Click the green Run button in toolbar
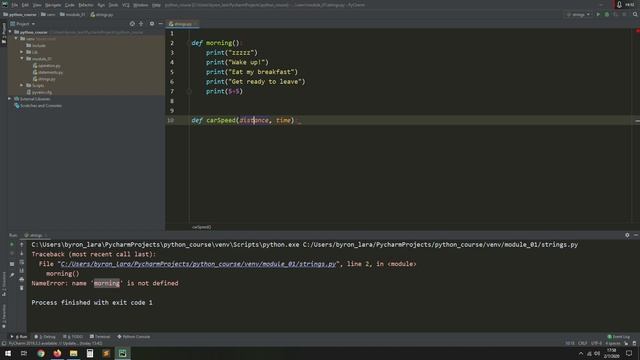Image resolution: width=640 pixels, height=360 pixels. 598,14
